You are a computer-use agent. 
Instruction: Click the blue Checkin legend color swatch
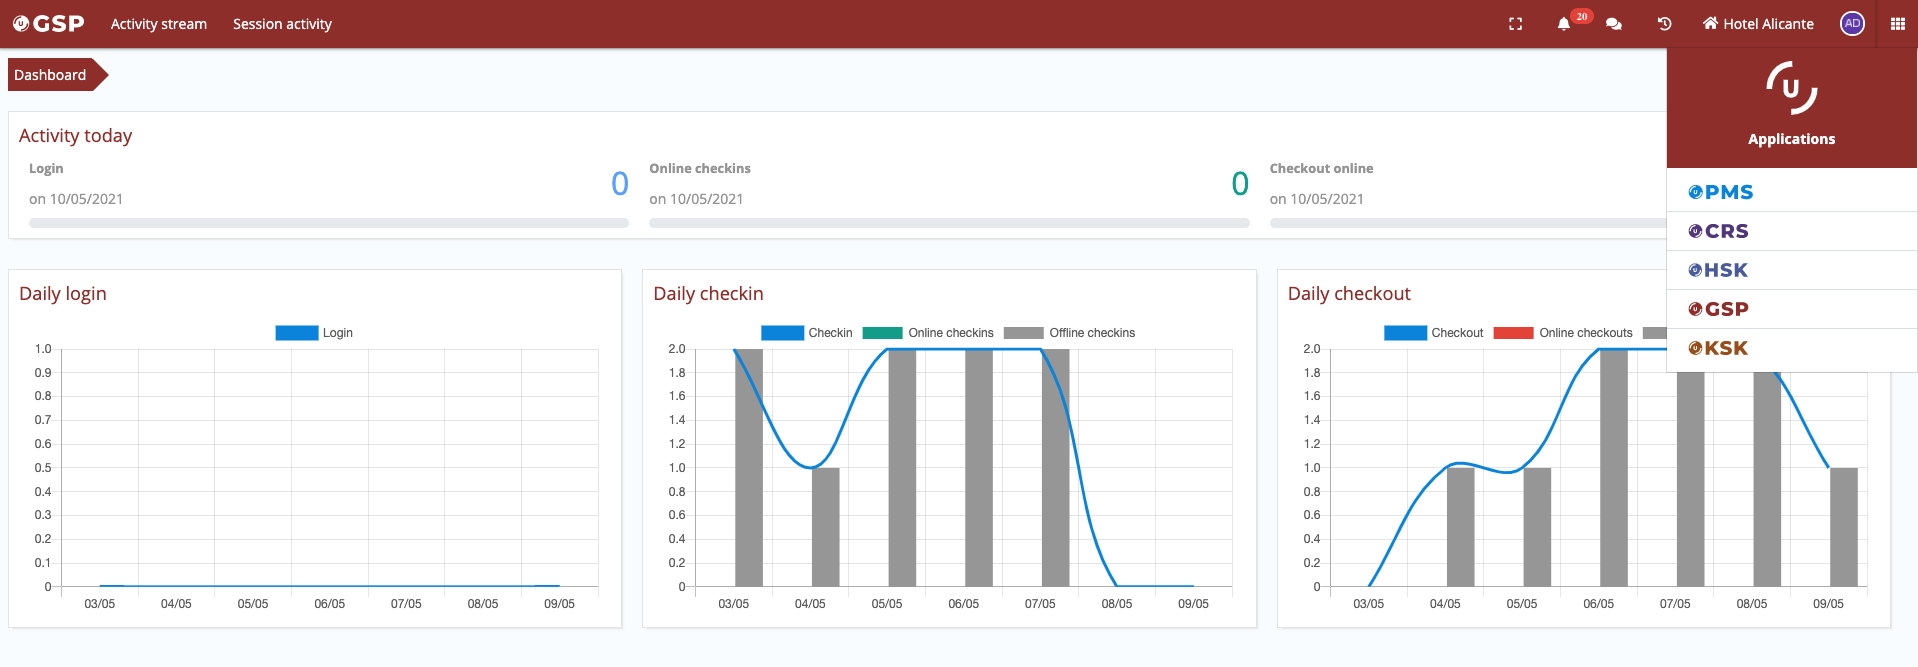[782, 333]
